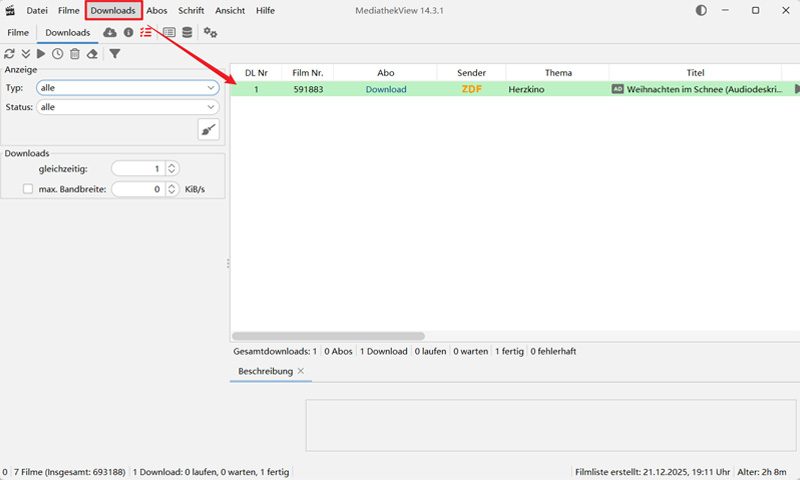Open the Abos menu
Screen dimensions: 800x480
click(157, 10)
